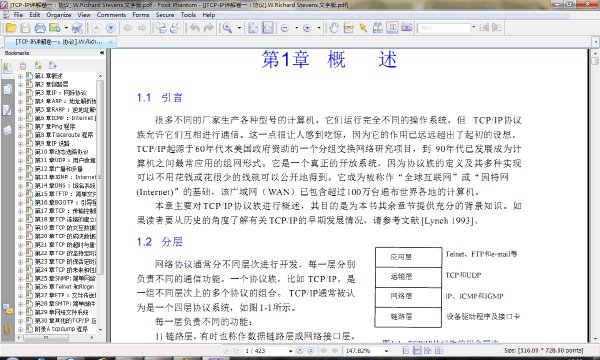Enable continuous page layout in status bar

[x=417, y=350]
